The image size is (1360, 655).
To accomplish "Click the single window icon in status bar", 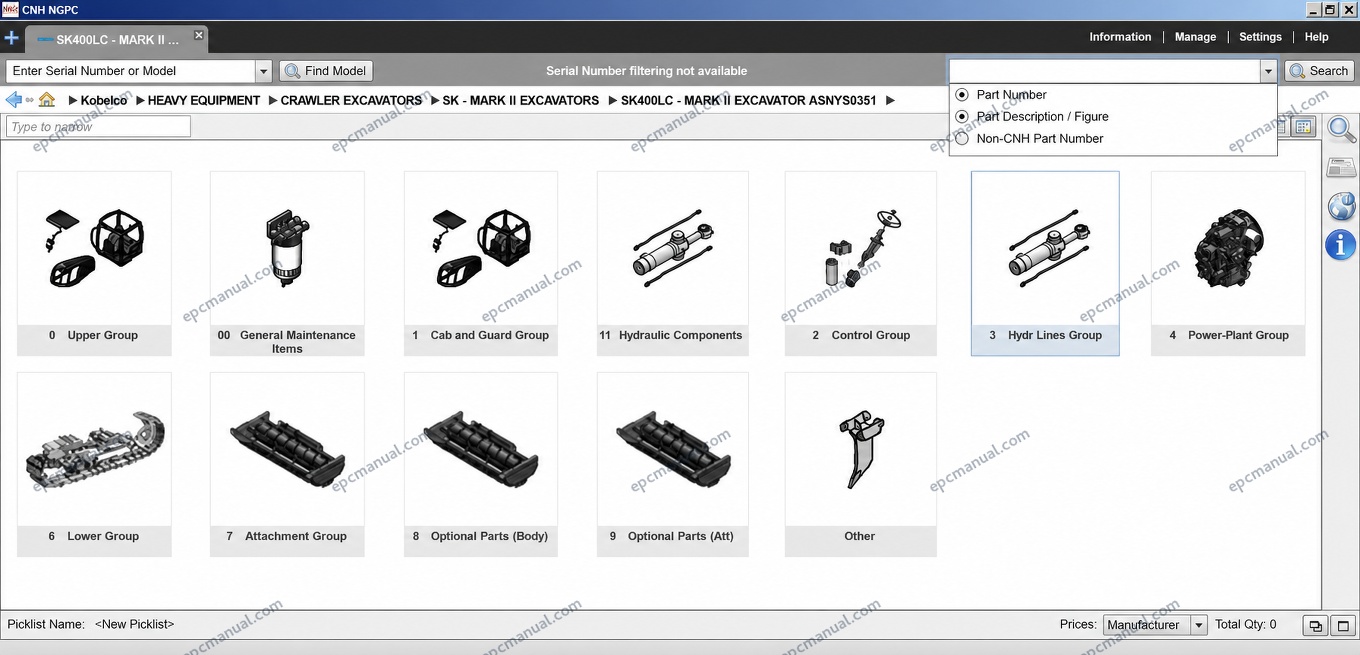I will [1343, 626].
